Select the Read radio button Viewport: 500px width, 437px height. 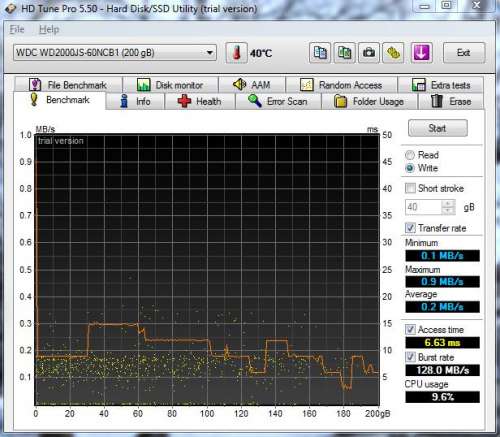click(x=410, y=155)
